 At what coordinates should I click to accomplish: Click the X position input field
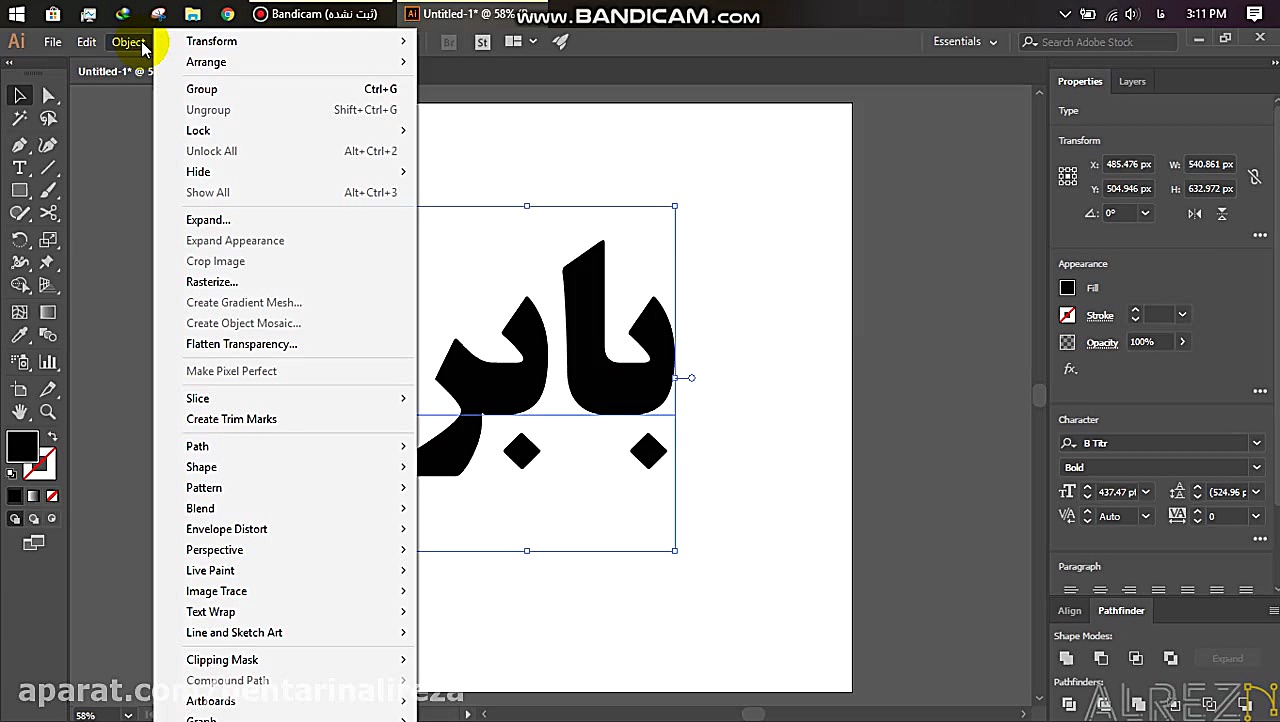[x=1129, y=164]
